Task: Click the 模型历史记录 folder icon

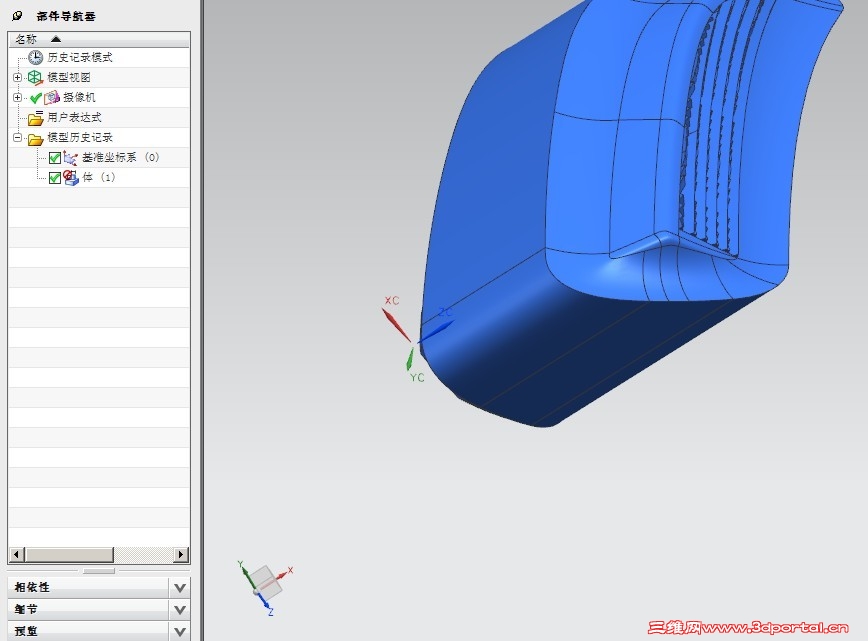Action: 35,138
